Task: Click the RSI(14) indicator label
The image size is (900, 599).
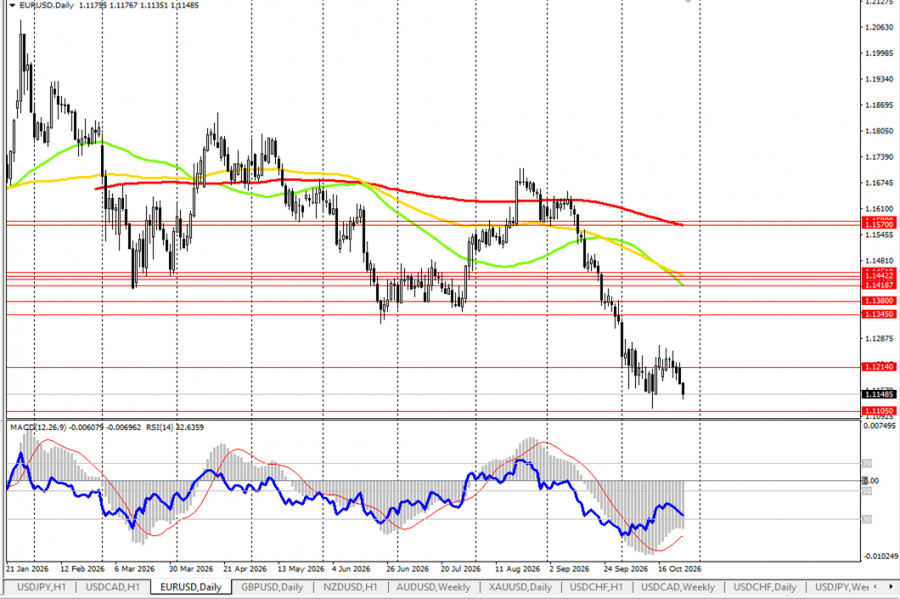Action: tap(162, 427)
